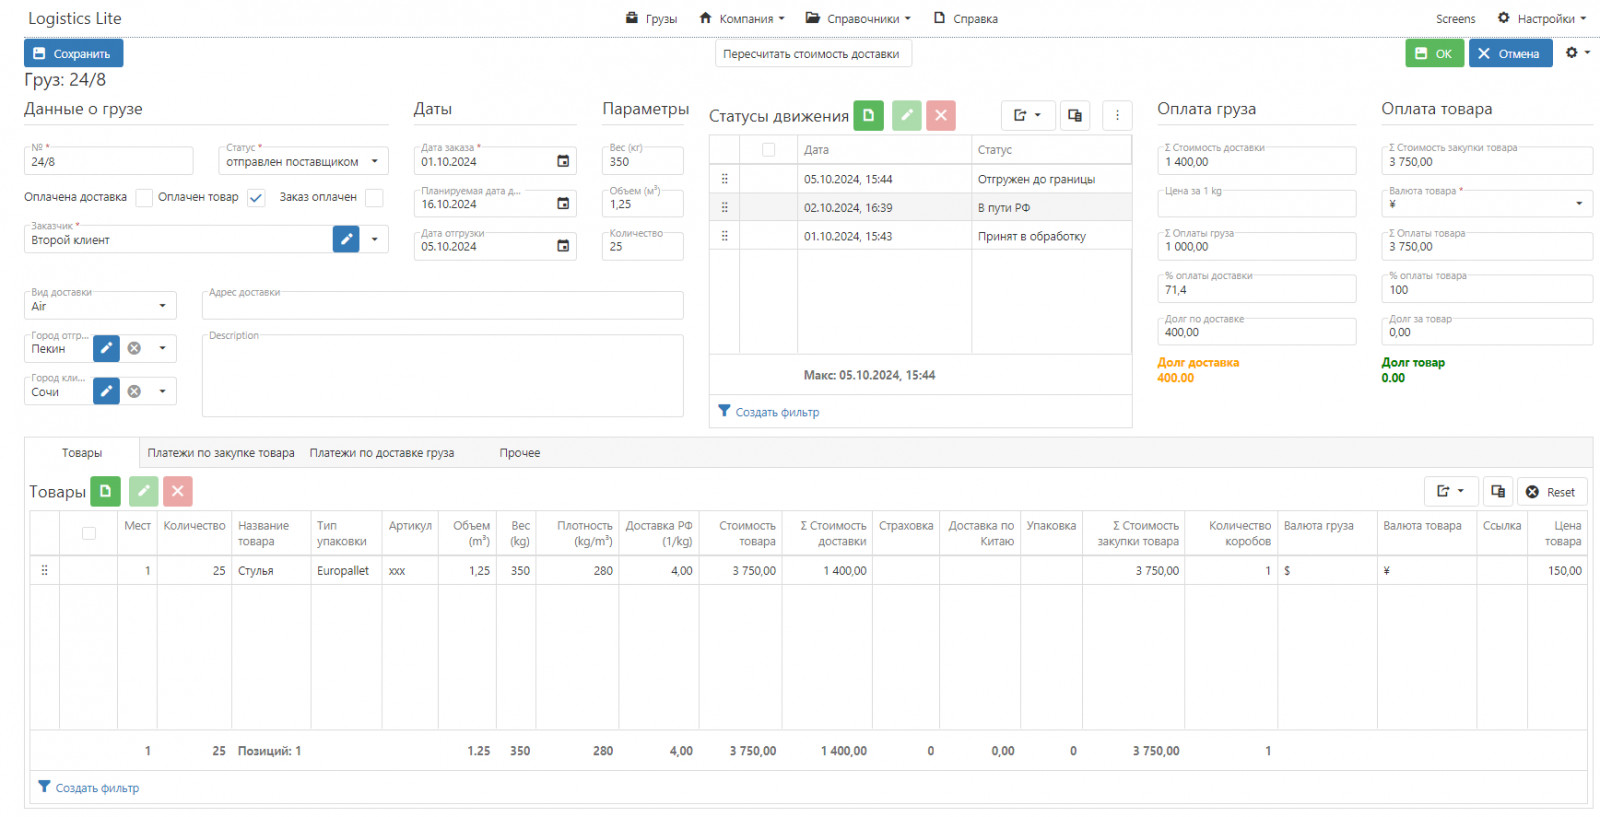Select all rows in Статусы движения table
1600x817 pixels.
point(768,150)
